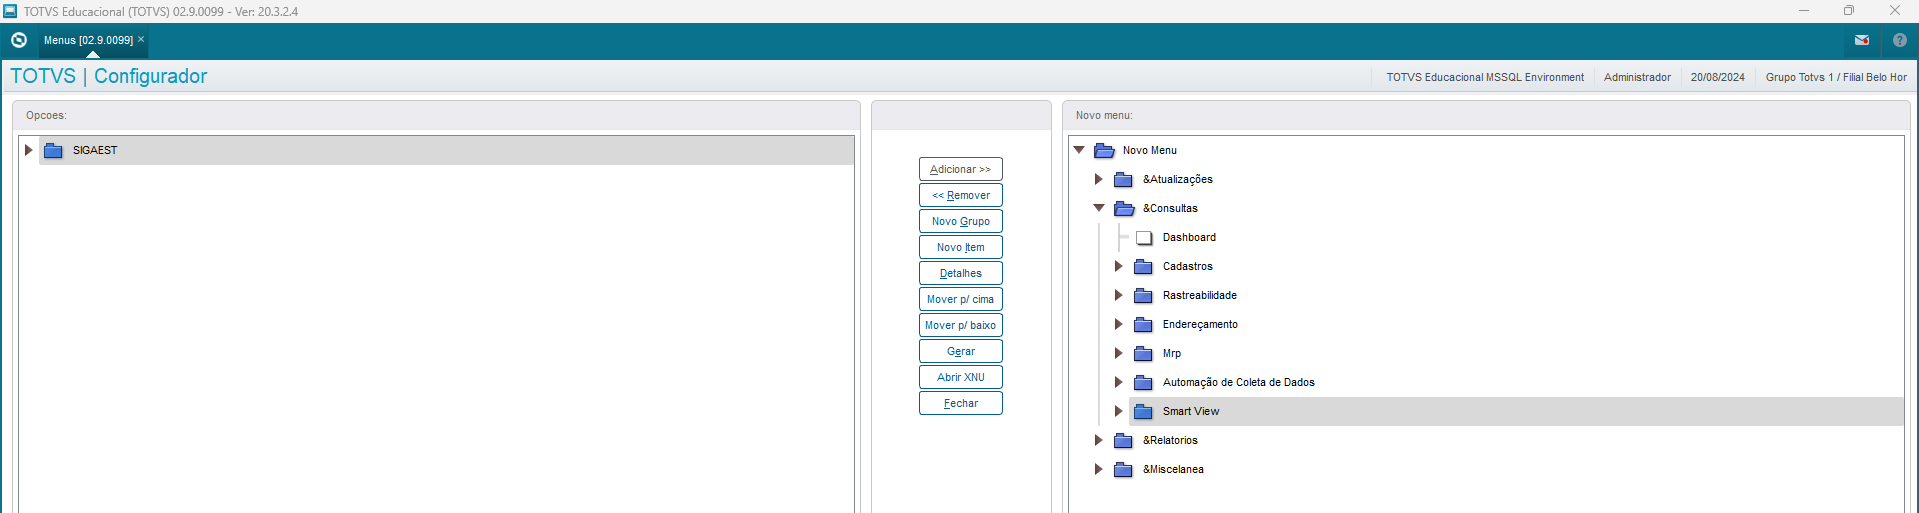Expand the SIGAEST tree node
Image resolution: width=1919 pixels, height=513 pixels.
coord(29,150)
